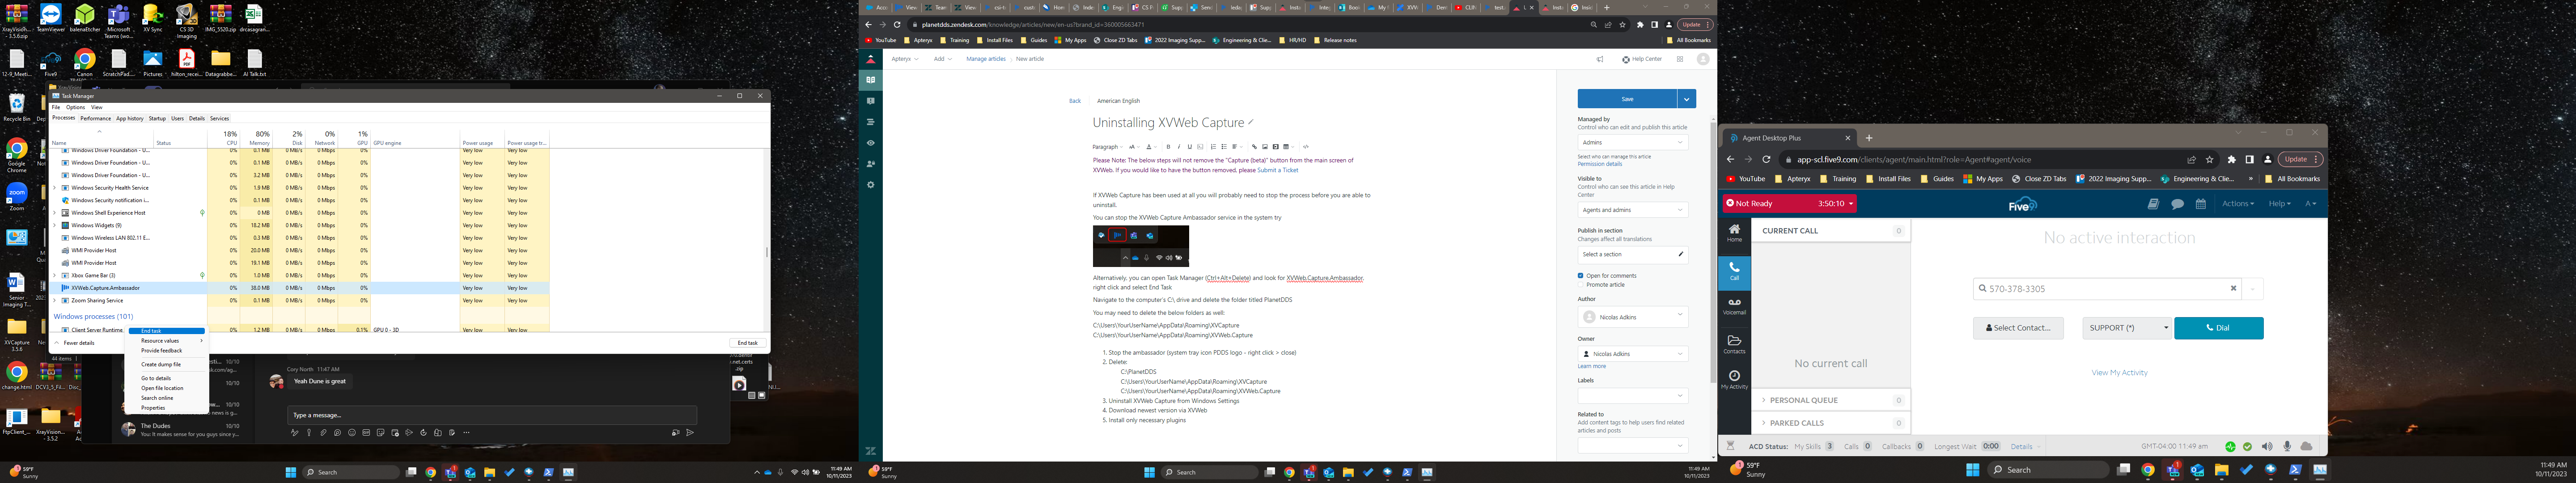Image resolution: width=2576 pixels, height=483 pixels.
Task: Switch to the Startup tab in Task Manager
Action: click(x=157, y=118)
